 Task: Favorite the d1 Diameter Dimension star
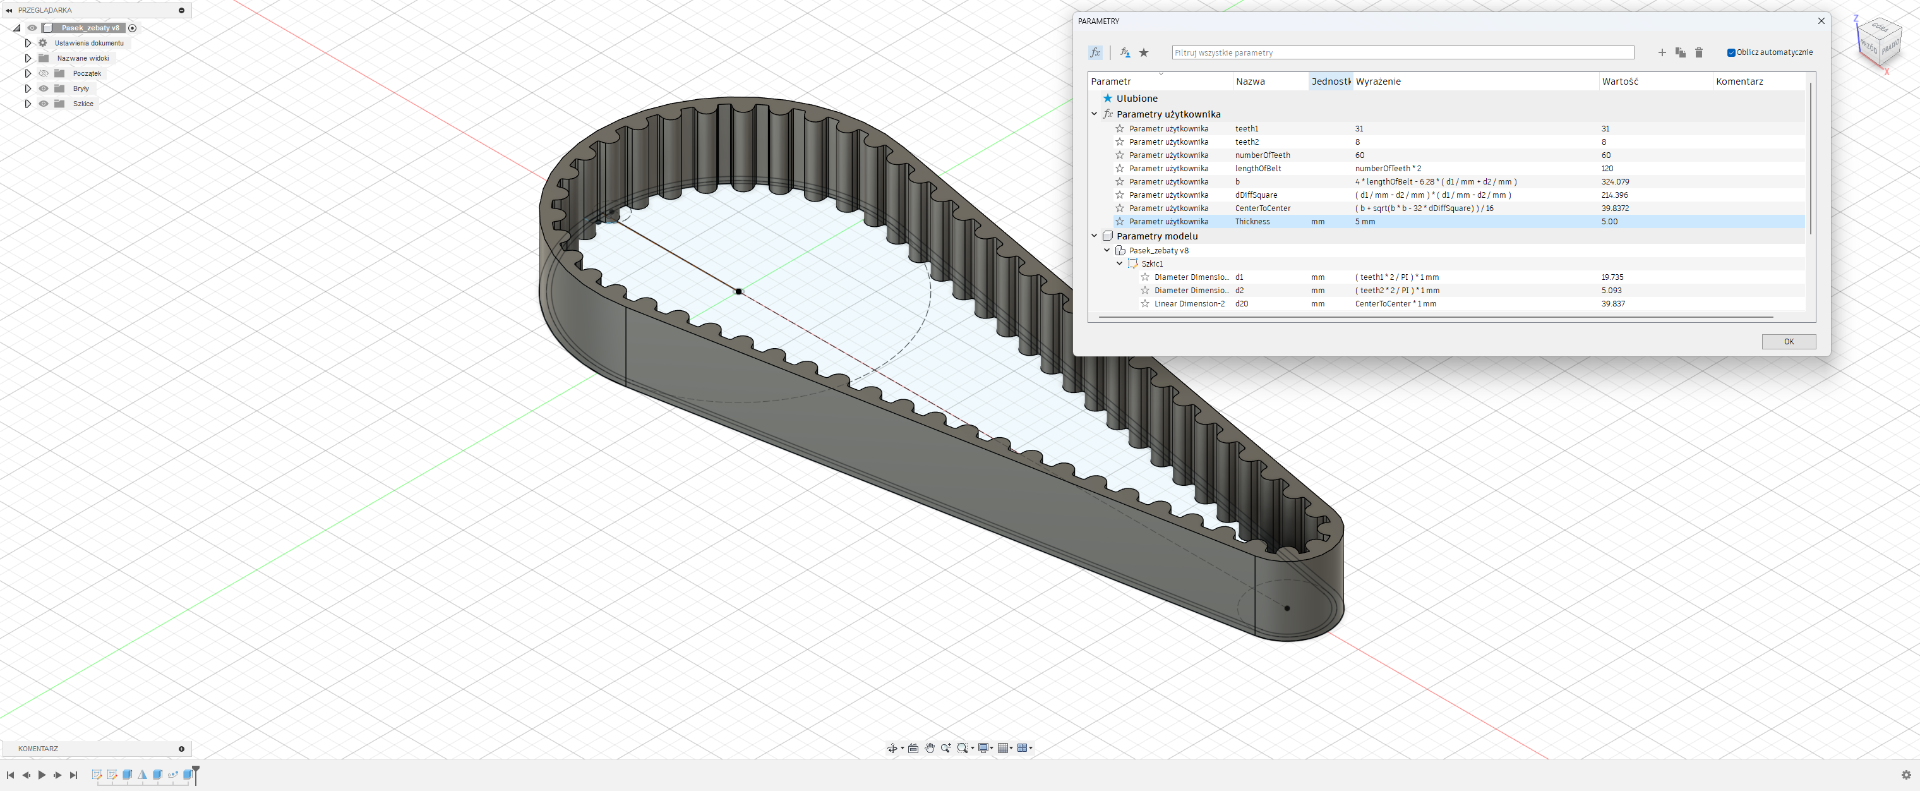[1145, 277]
